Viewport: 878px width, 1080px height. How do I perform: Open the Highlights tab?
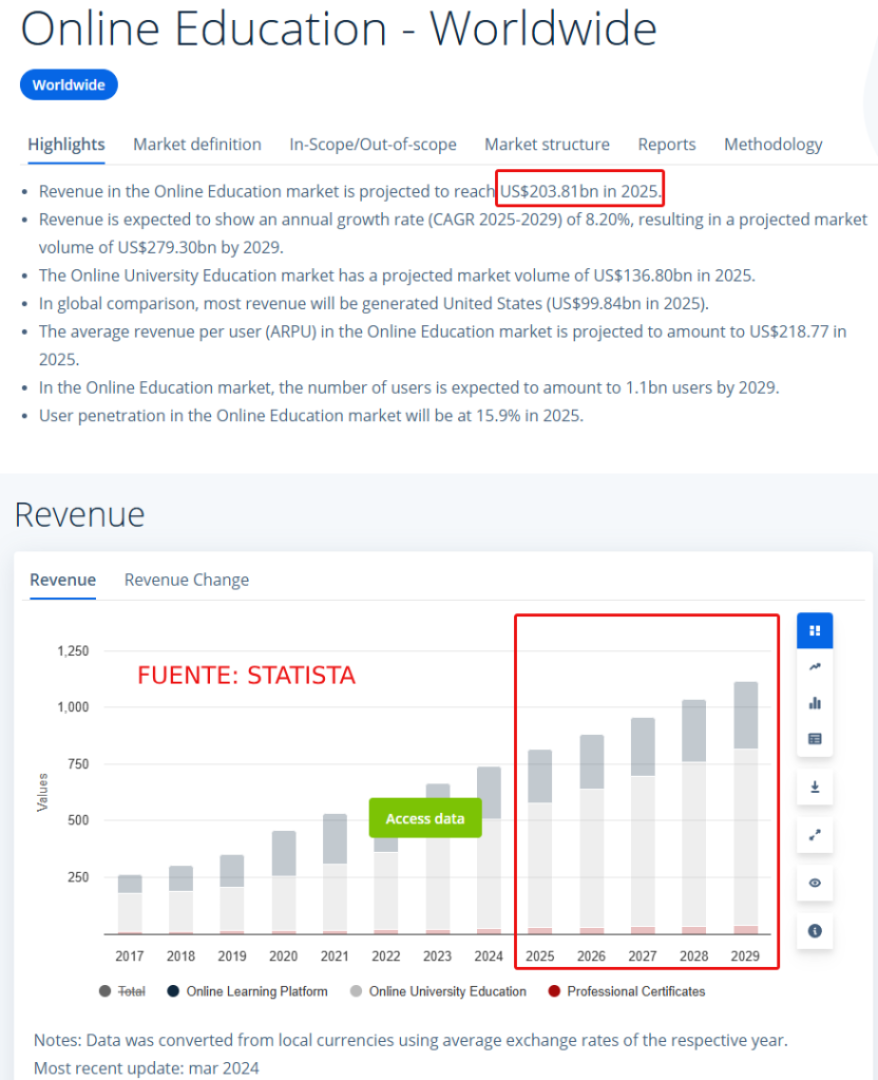[x=66, y=145]
